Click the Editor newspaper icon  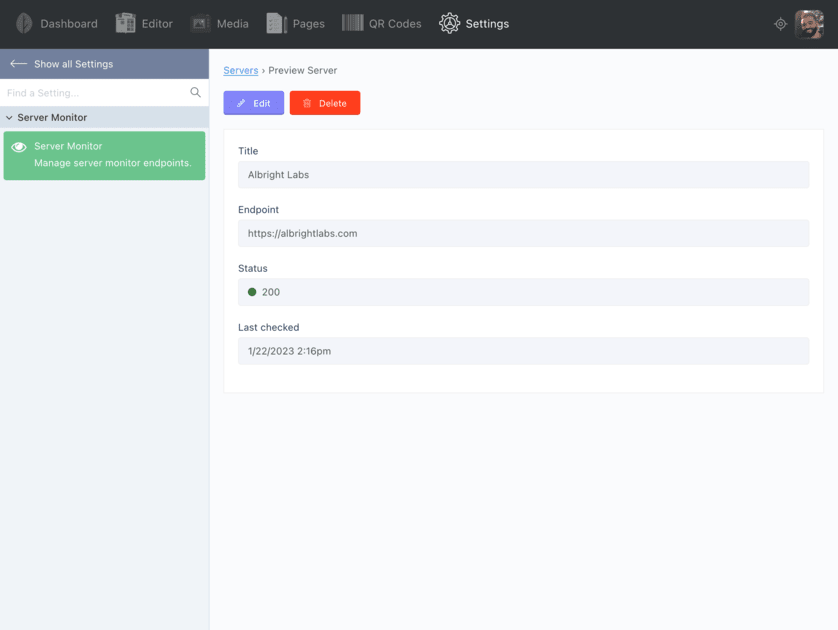126,24
